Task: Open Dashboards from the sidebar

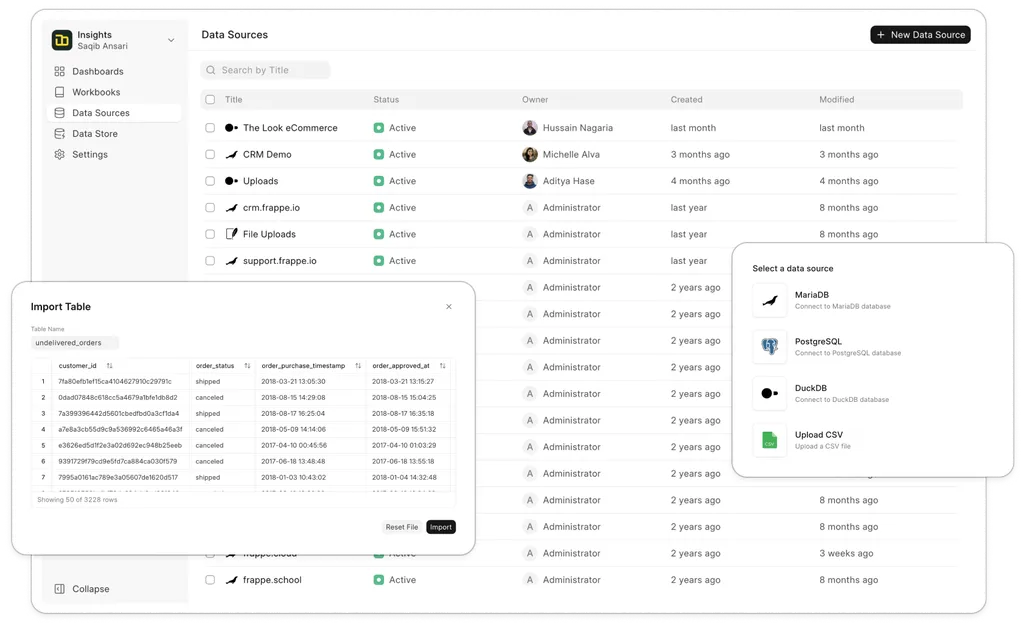Action: (x=97, y=72)
